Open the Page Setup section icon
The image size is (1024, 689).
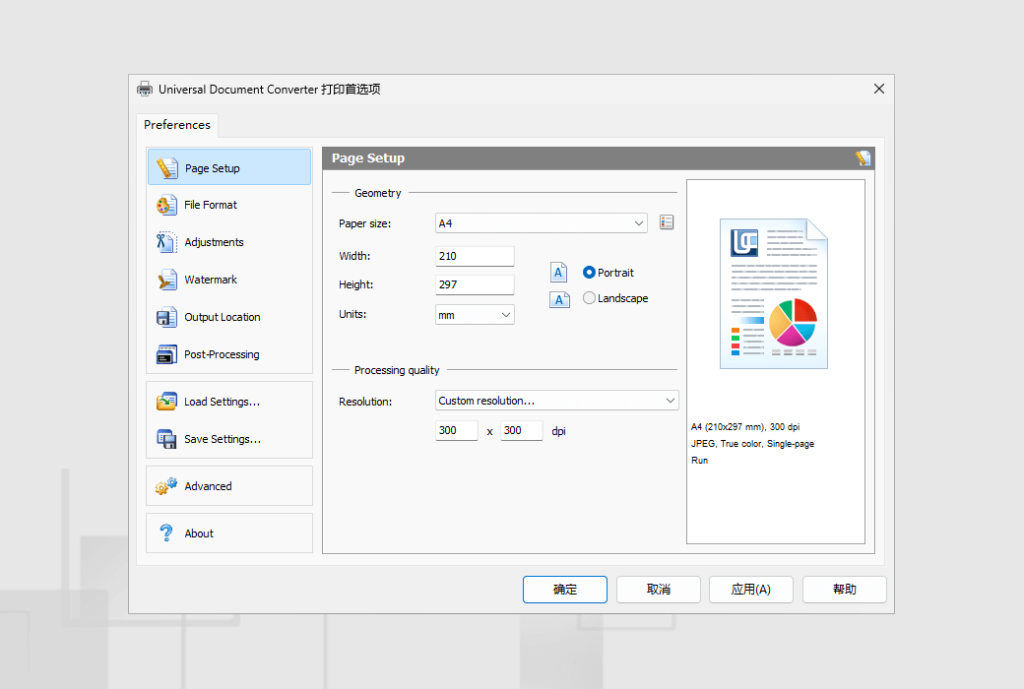click(x=167, y=168)
